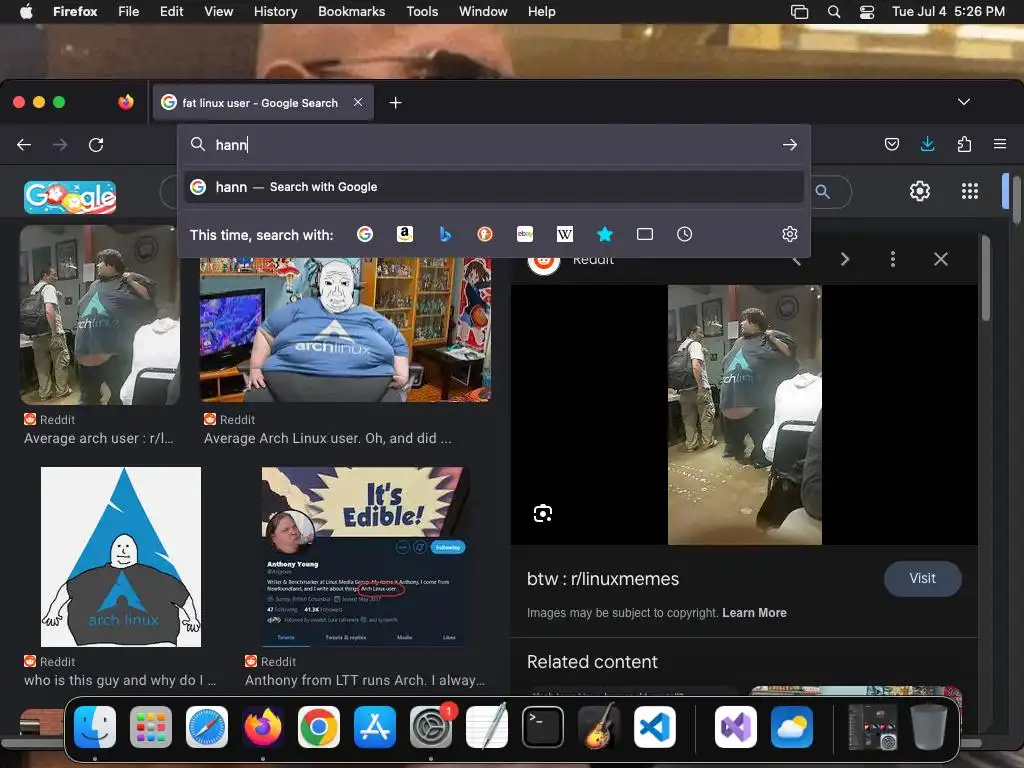Search this time with Google
Viewport: 1024px width, 768px height.
pyautogui.click(x=365, y=234)
